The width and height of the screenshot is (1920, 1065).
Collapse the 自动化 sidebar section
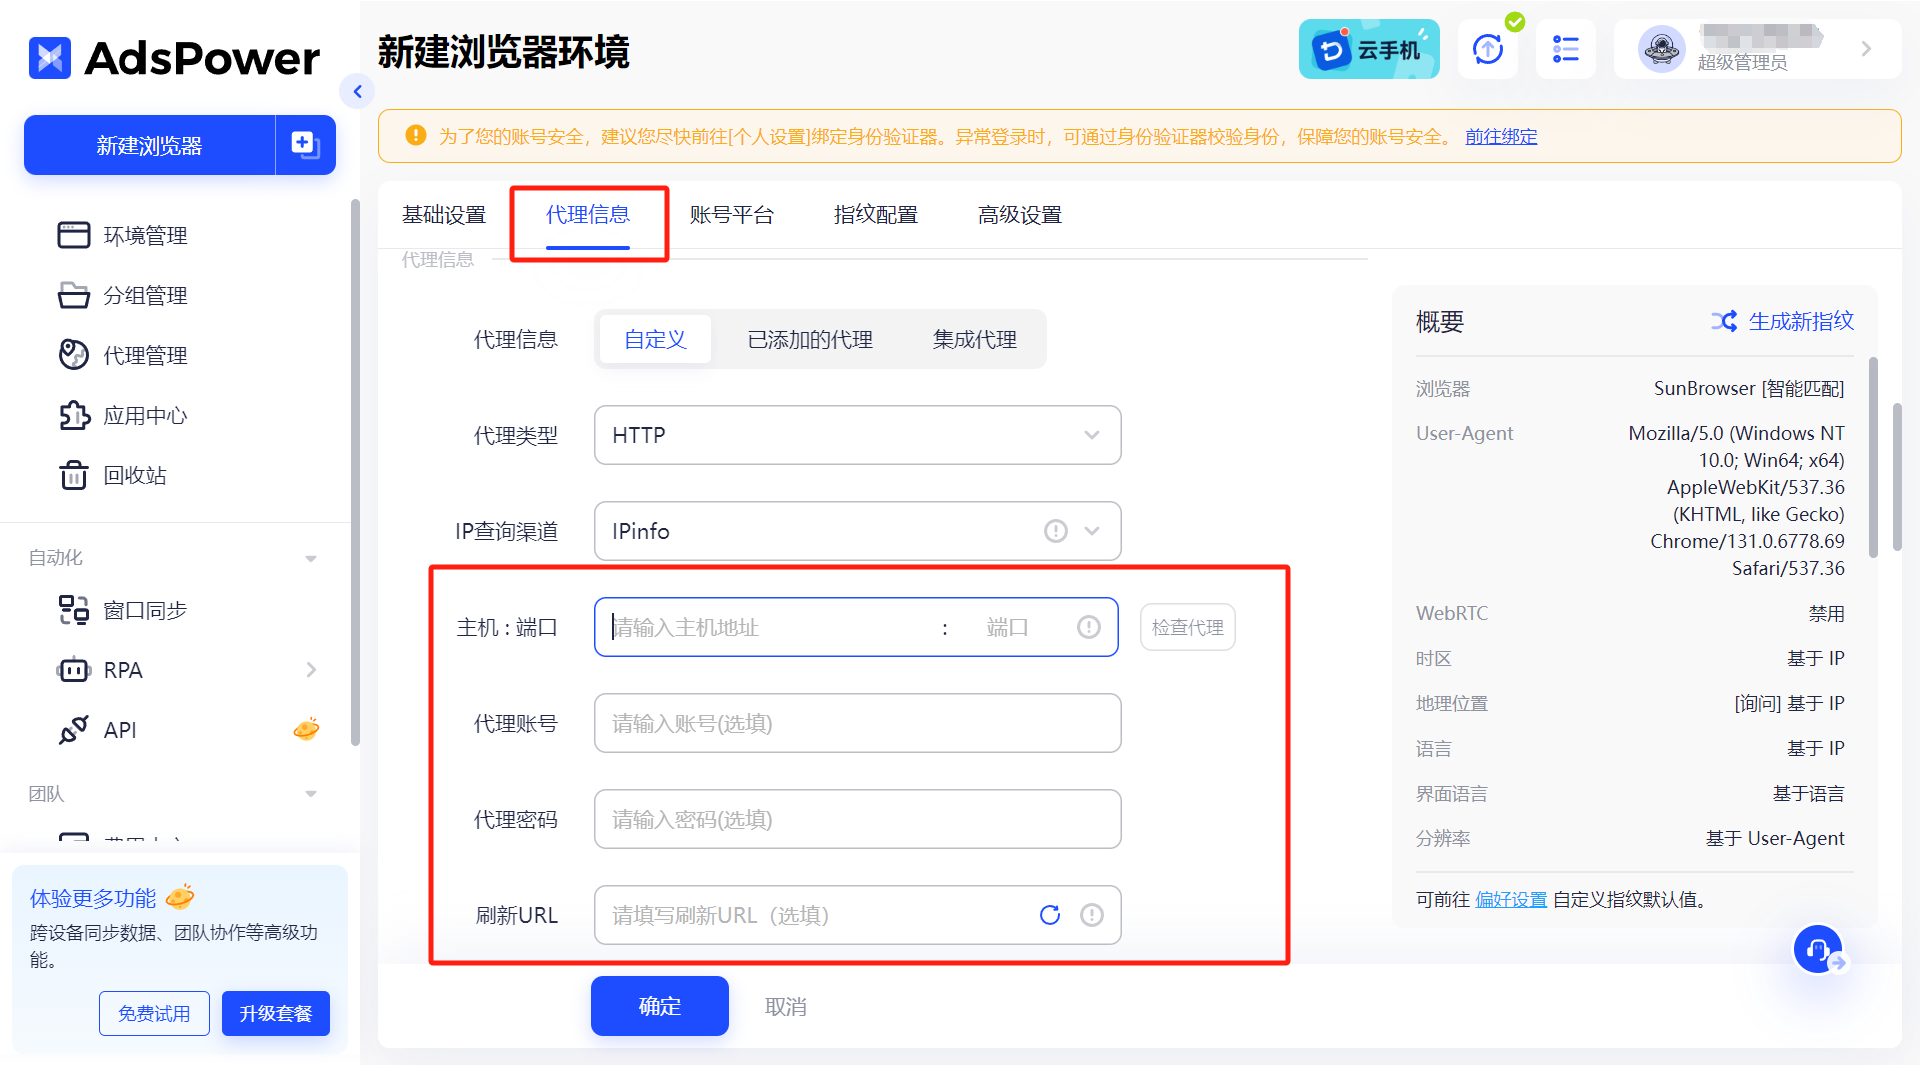[x=310, y=558]
